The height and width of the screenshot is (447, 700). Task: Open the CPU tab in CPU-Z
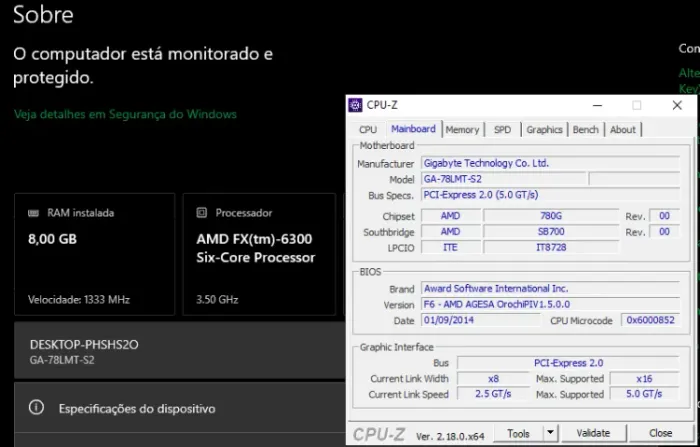(x=368, y=130)
